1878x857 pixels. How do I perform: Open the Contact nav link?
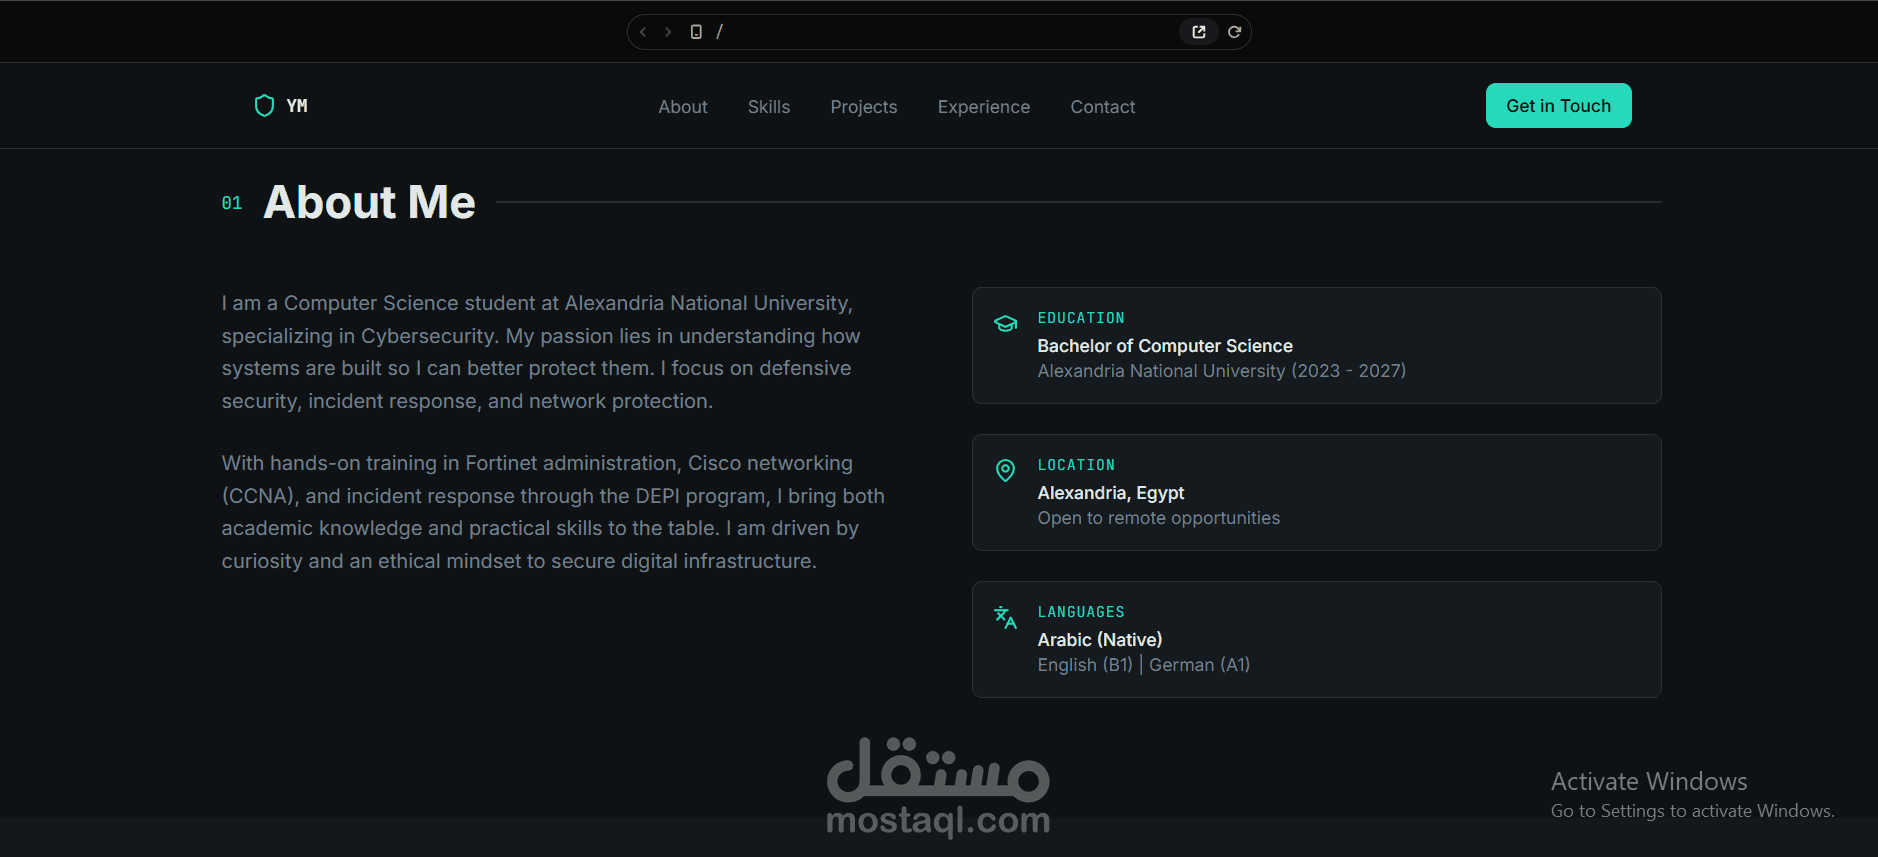1103,107
